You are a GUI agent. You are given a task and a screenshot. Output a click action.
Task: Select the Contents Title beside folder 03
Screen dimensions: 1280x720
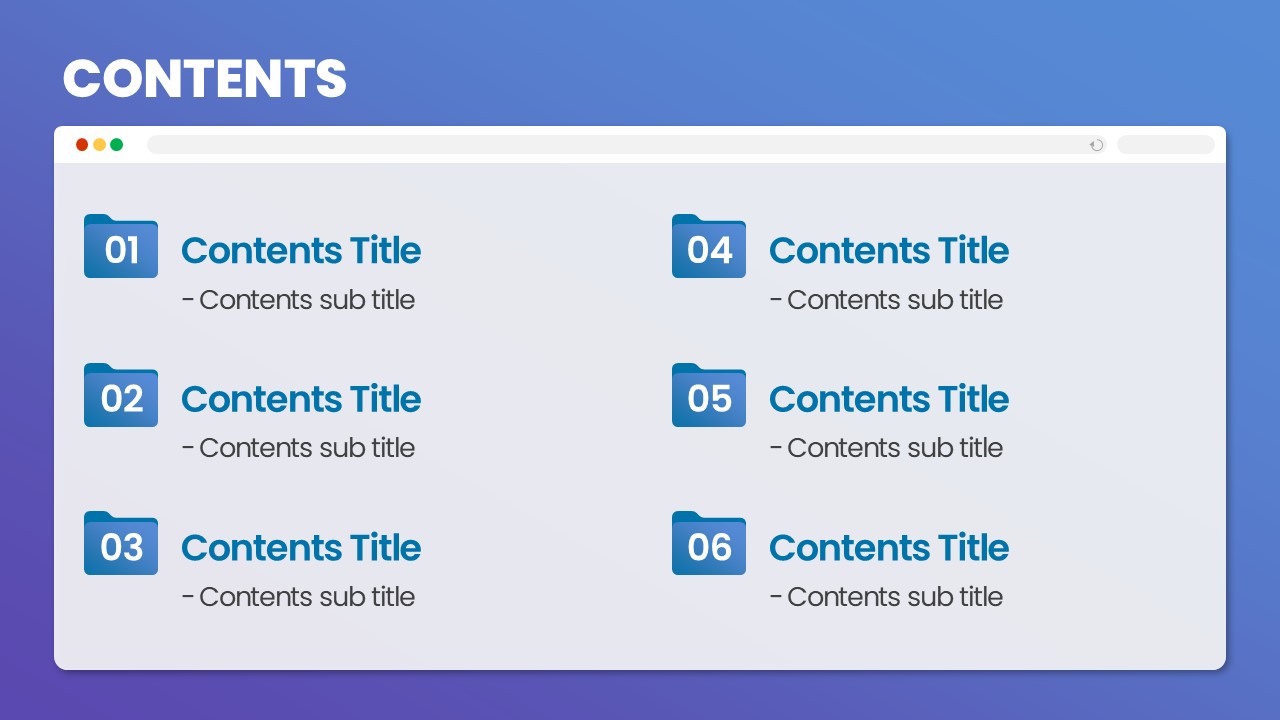(301, 548)
